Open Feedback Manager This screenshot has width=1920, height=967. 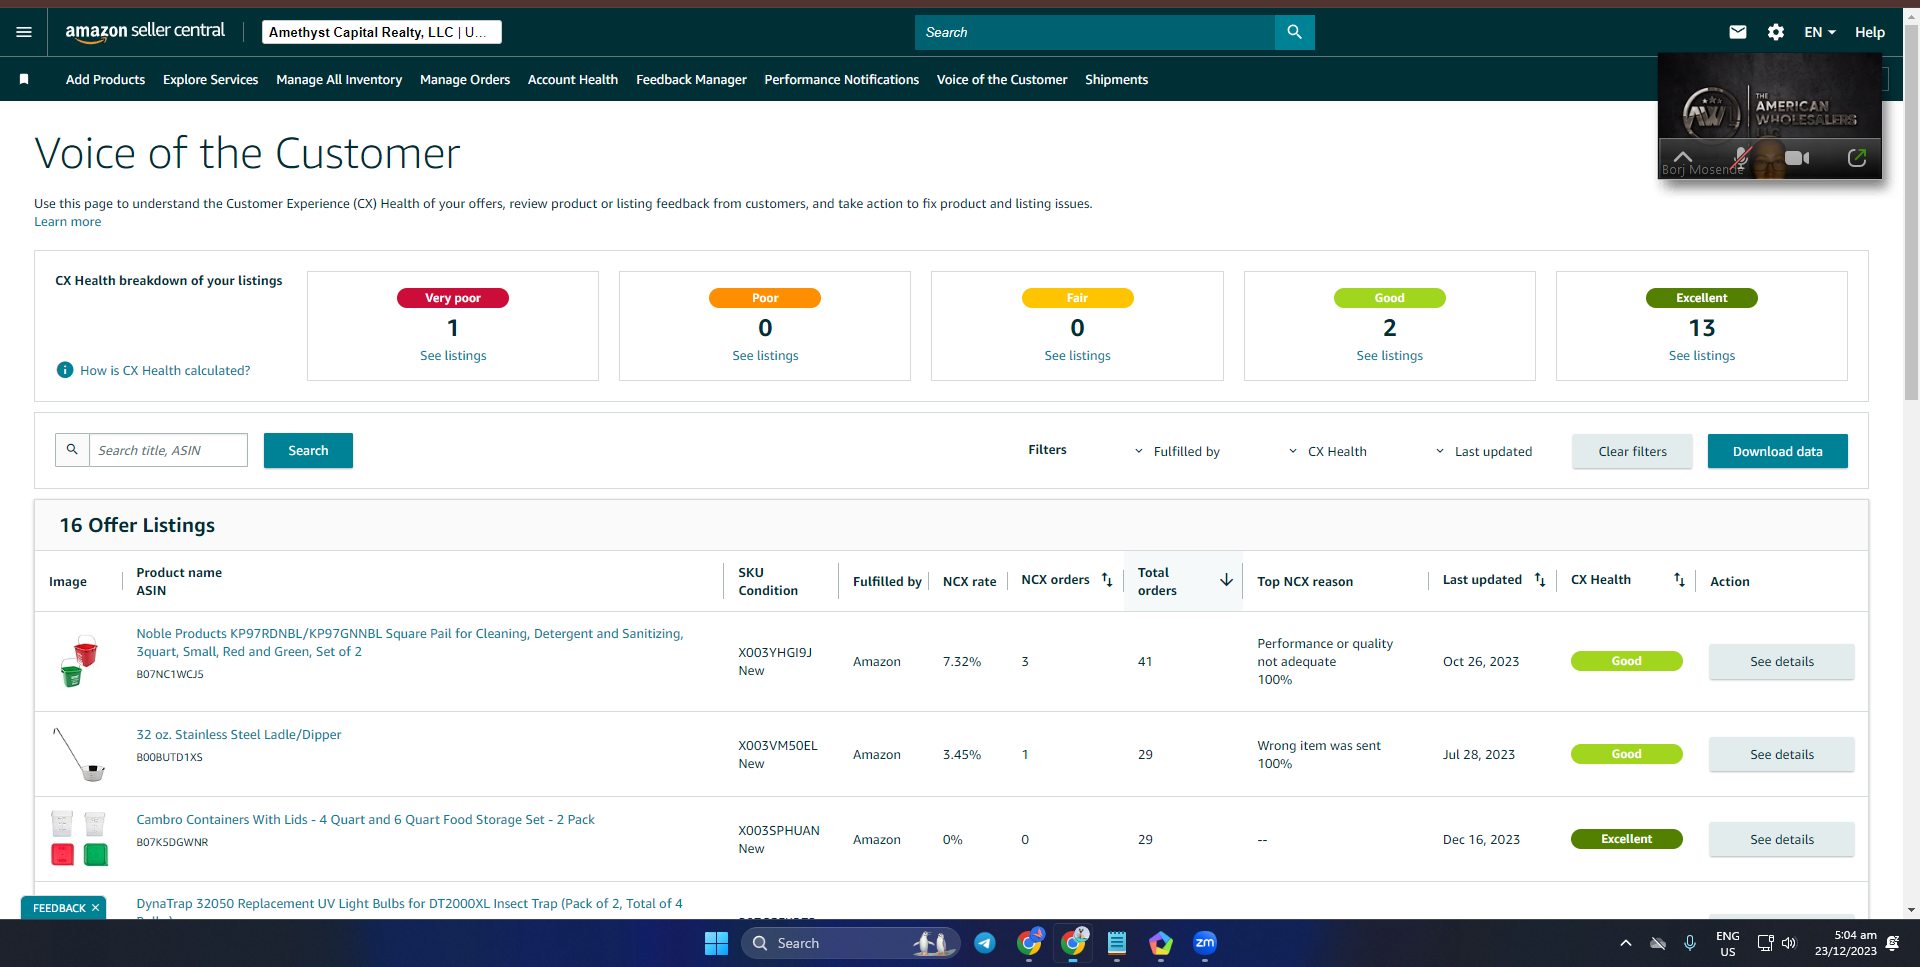pos(691,79)
